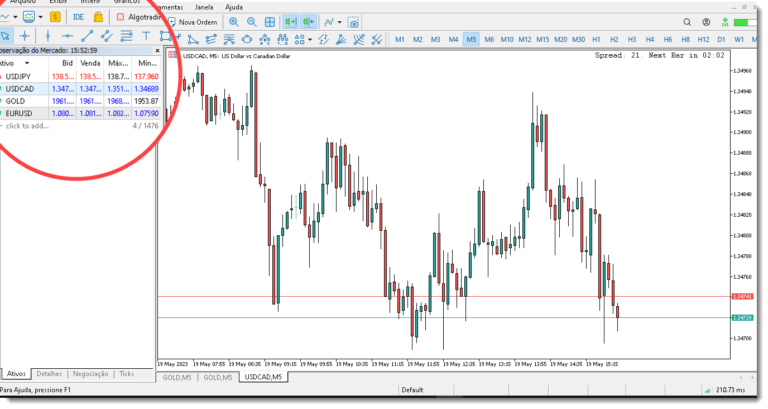Open the Ativo column sort dropdown
Screen dimensions: 768x409
[26, 63]
